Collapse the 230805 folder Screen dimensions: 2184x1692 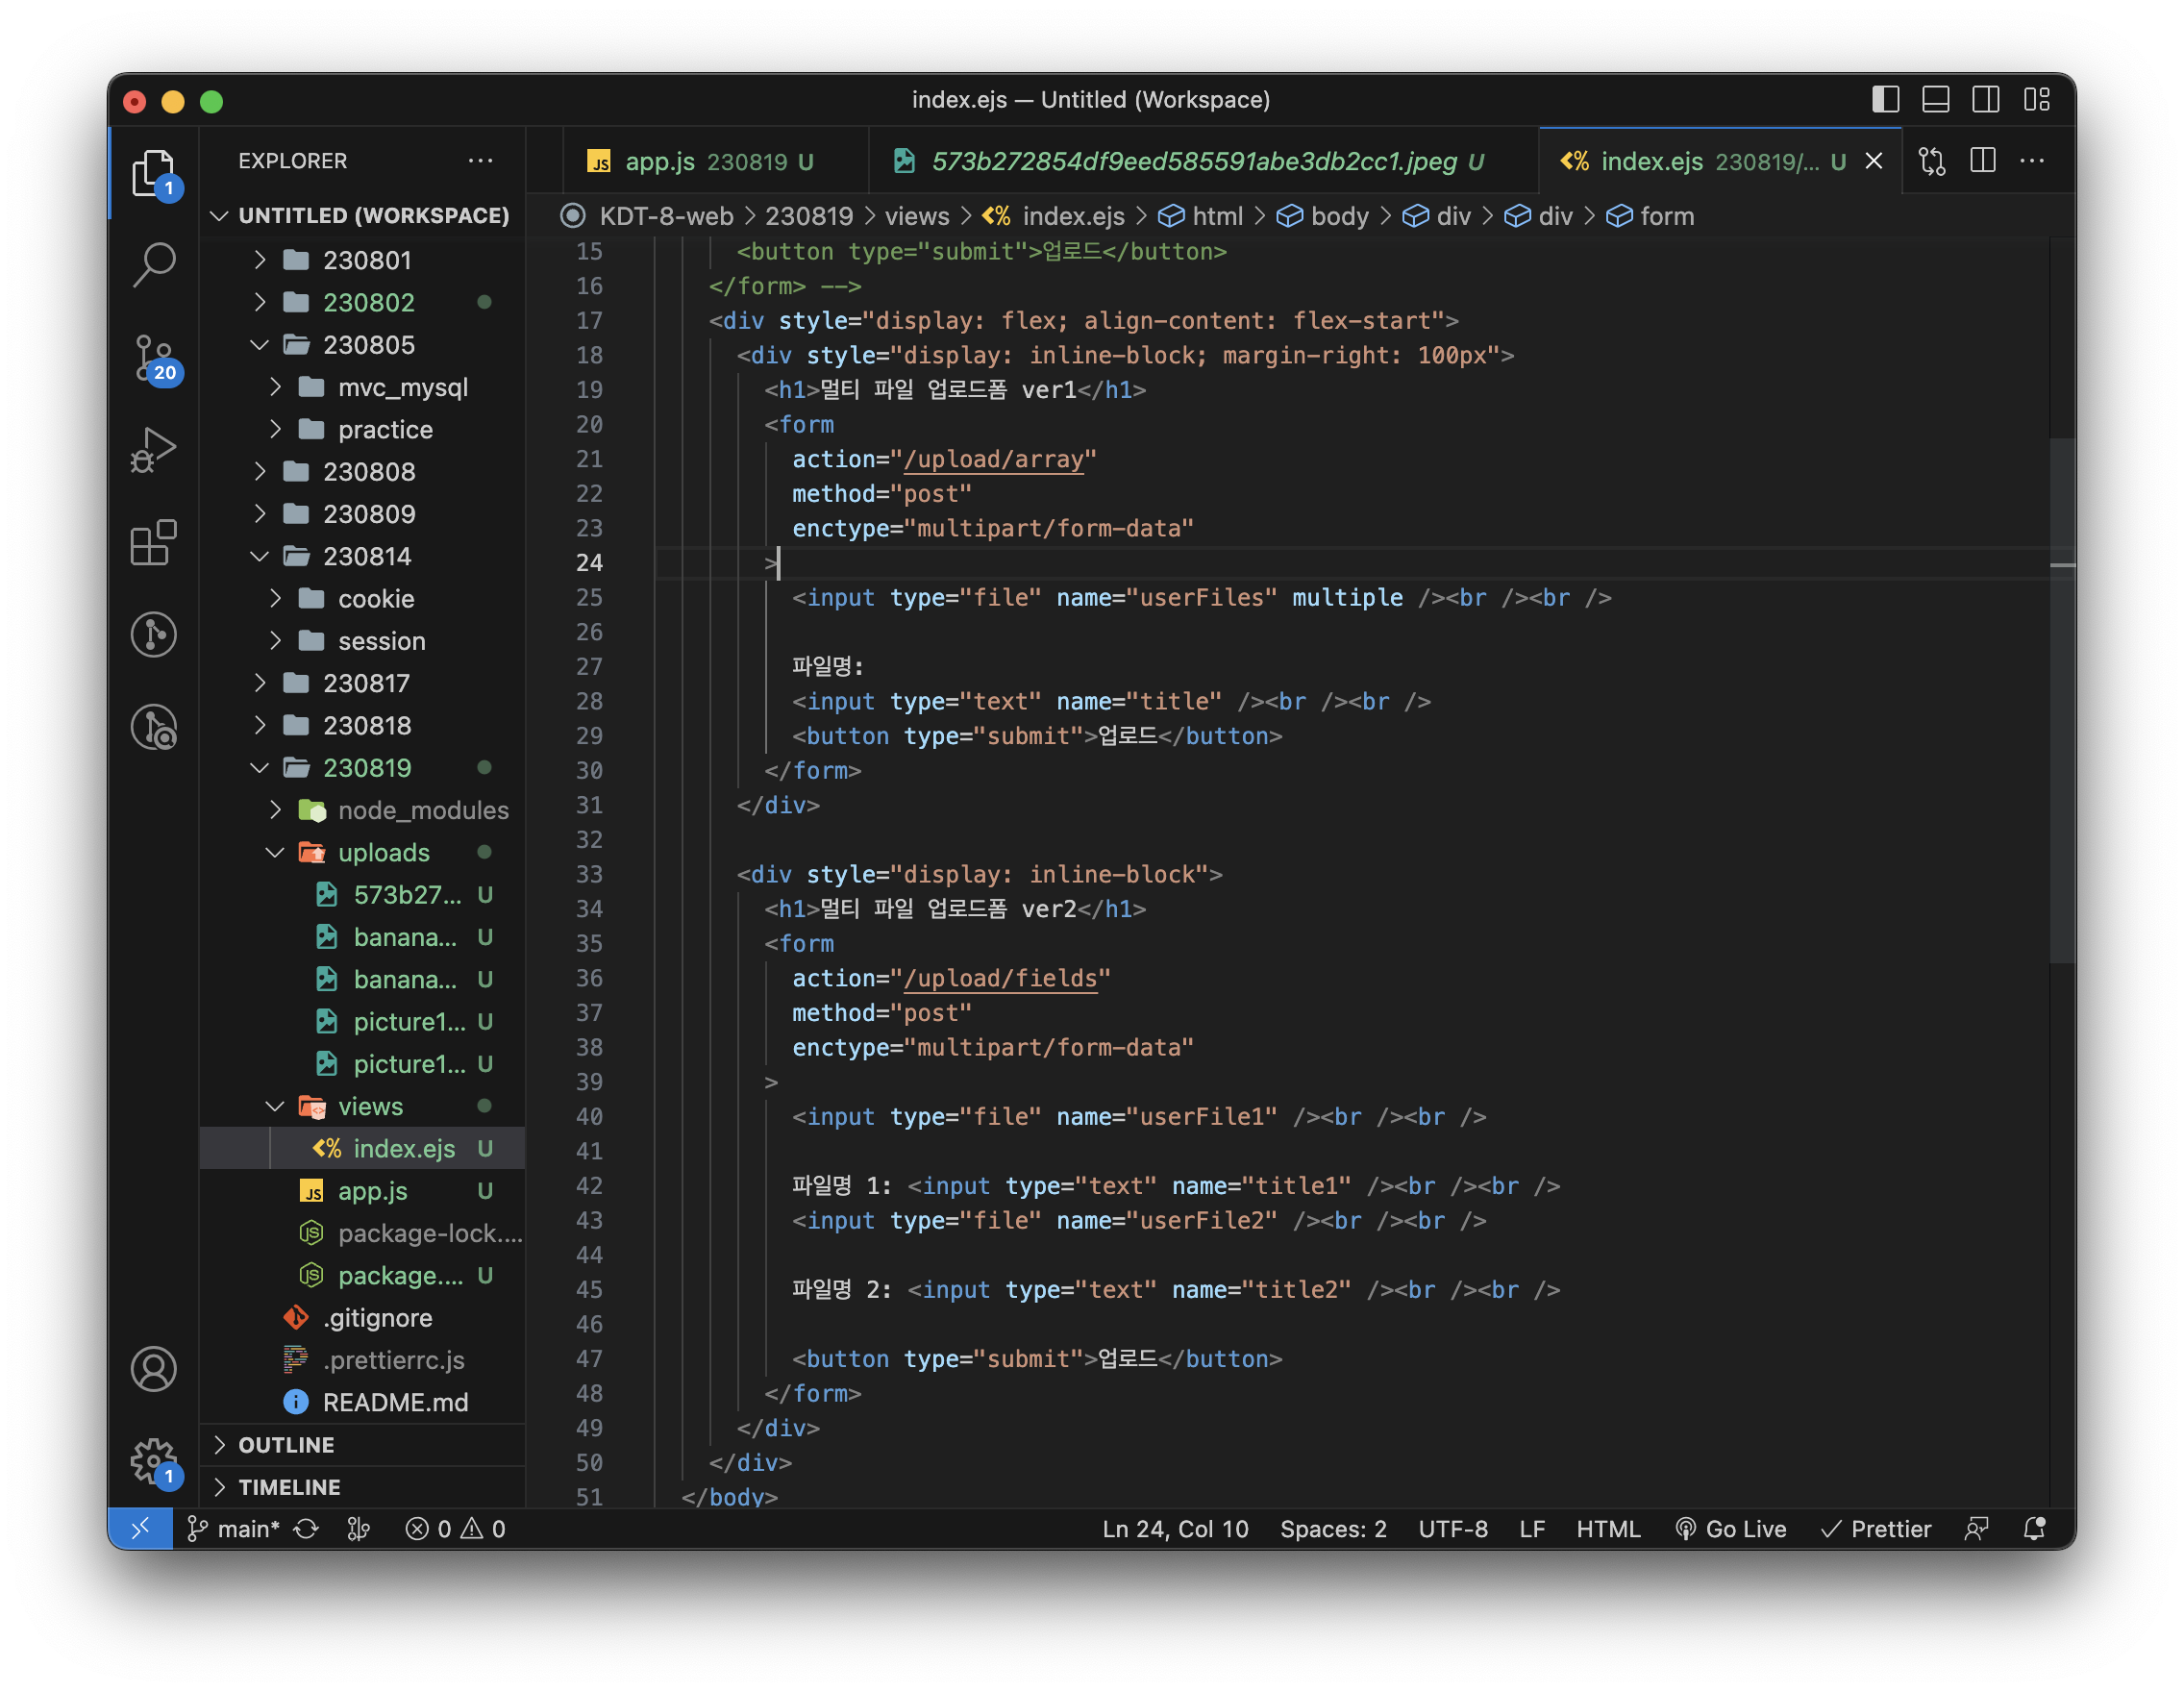pyautogui.click(x=361, y=345)
